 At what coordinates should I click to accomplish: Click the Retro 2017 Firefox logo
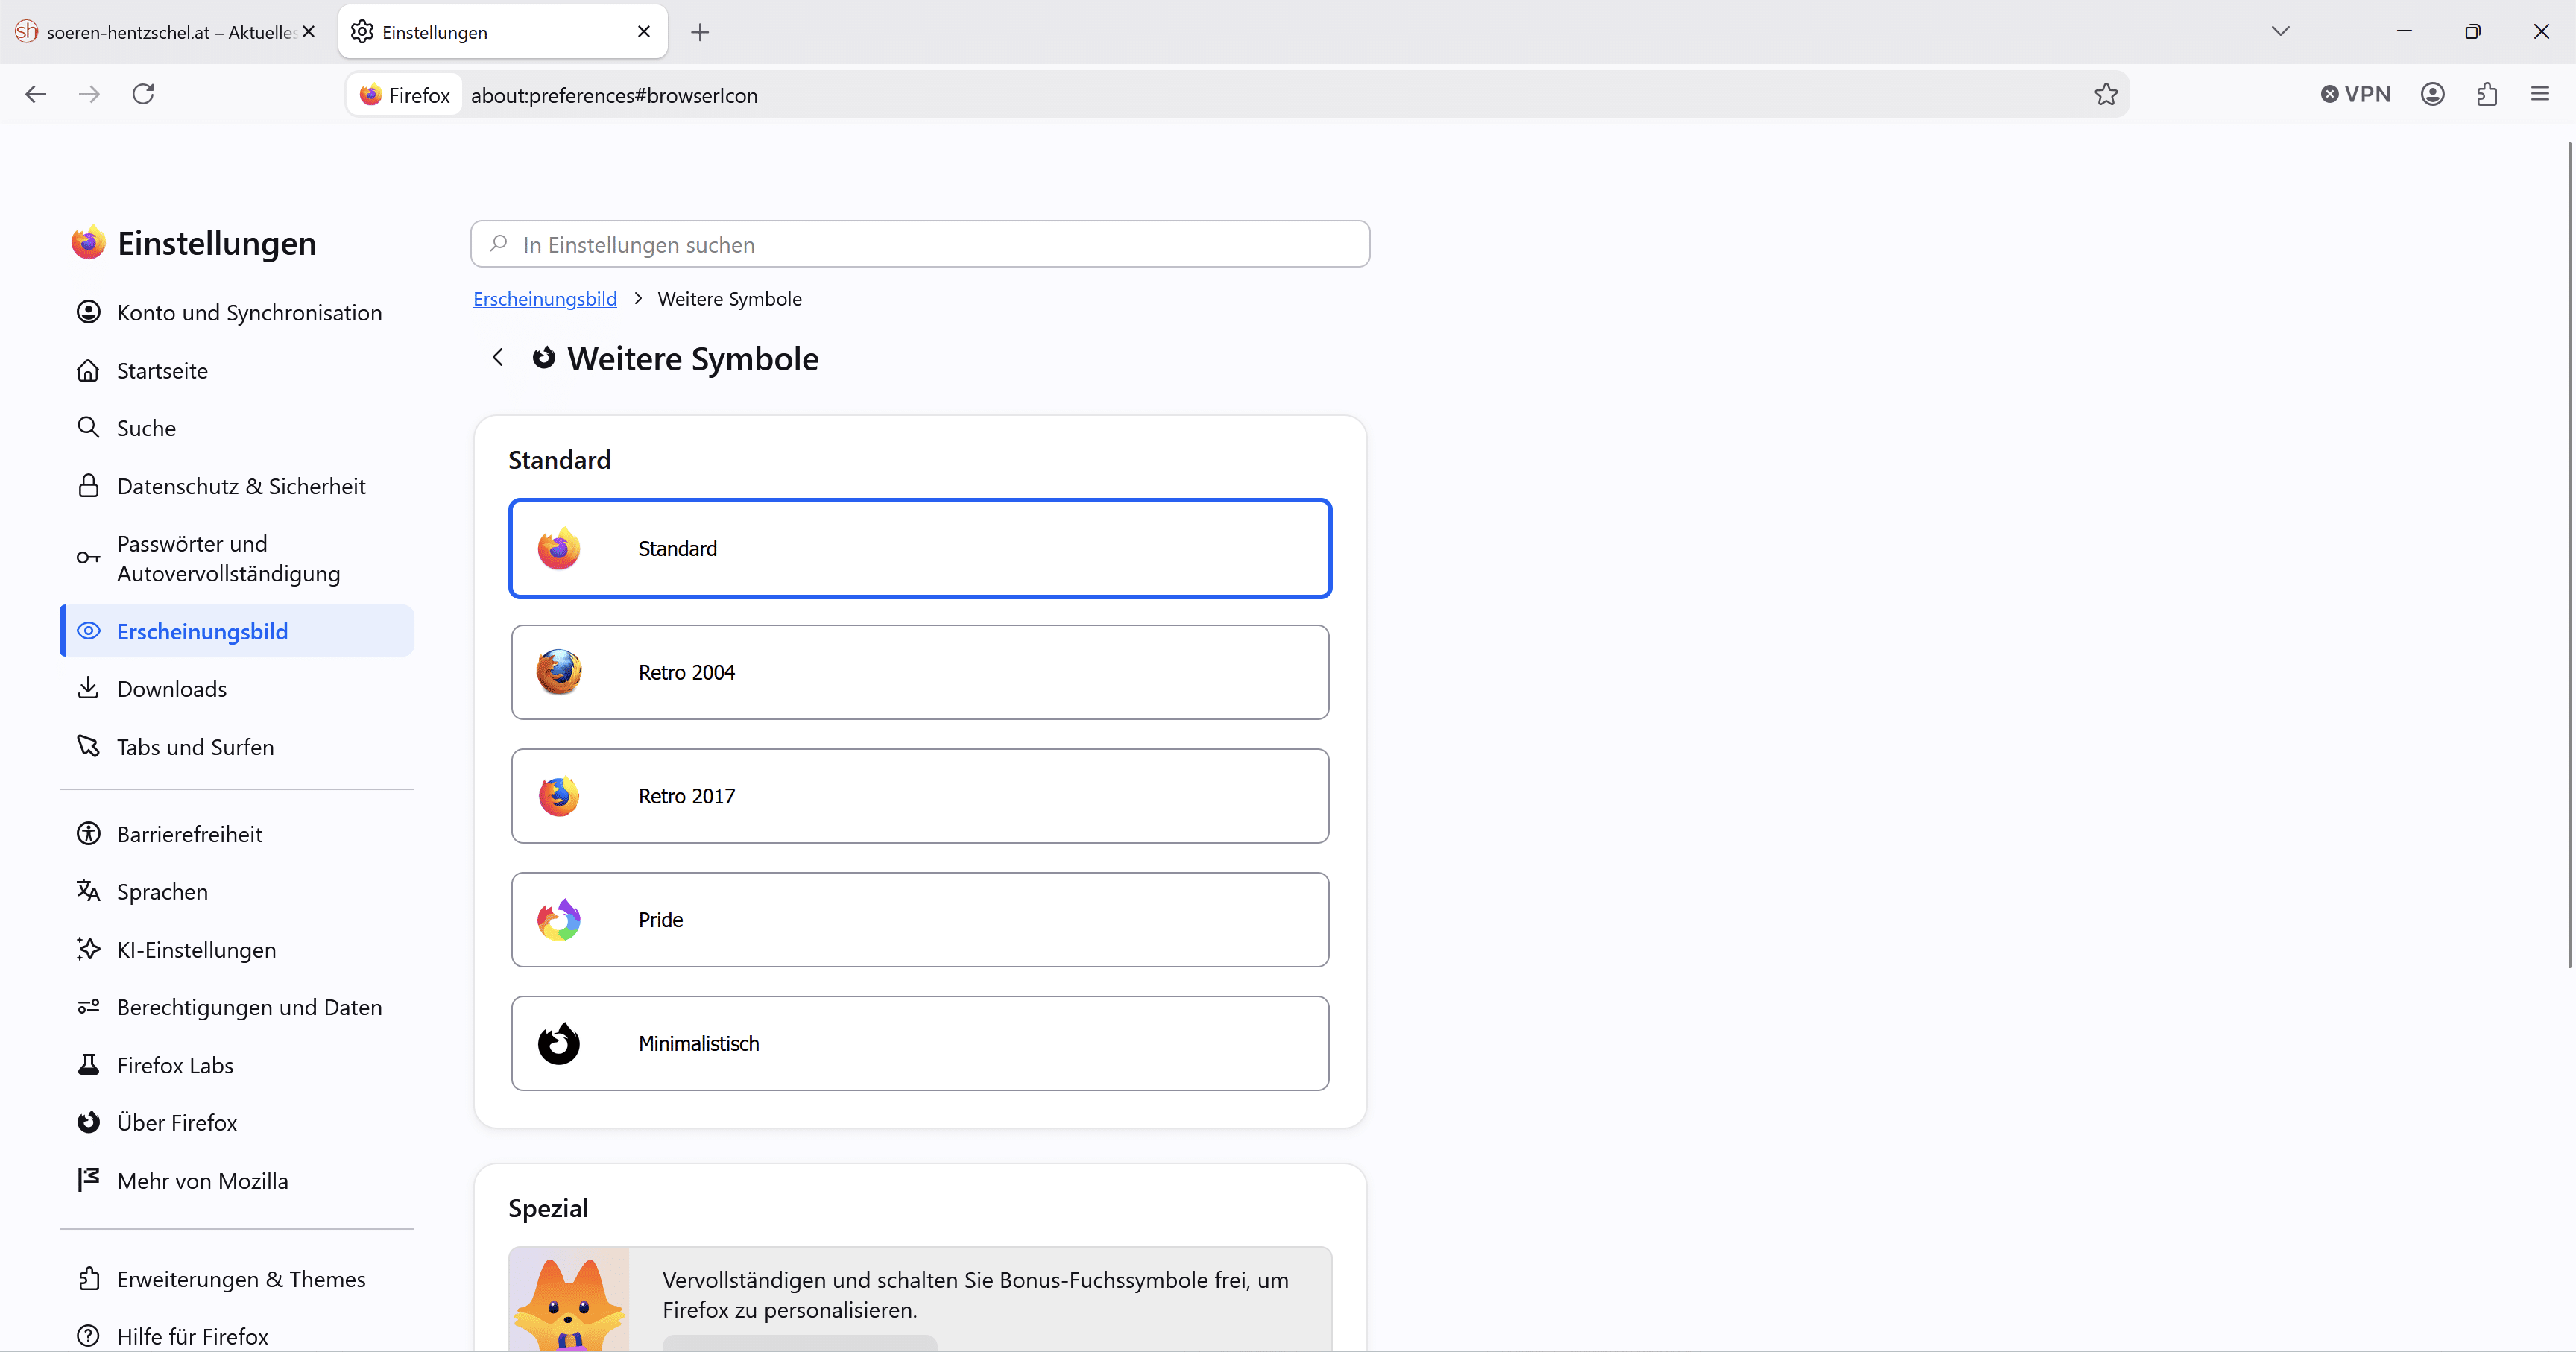pos(559,796)
